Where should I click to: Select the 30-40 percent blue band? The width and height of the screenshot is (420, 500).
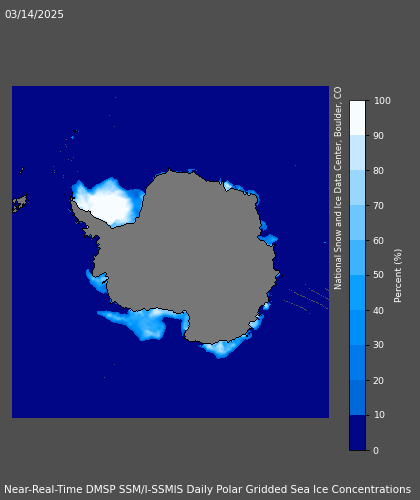click(x=357, y=328)
